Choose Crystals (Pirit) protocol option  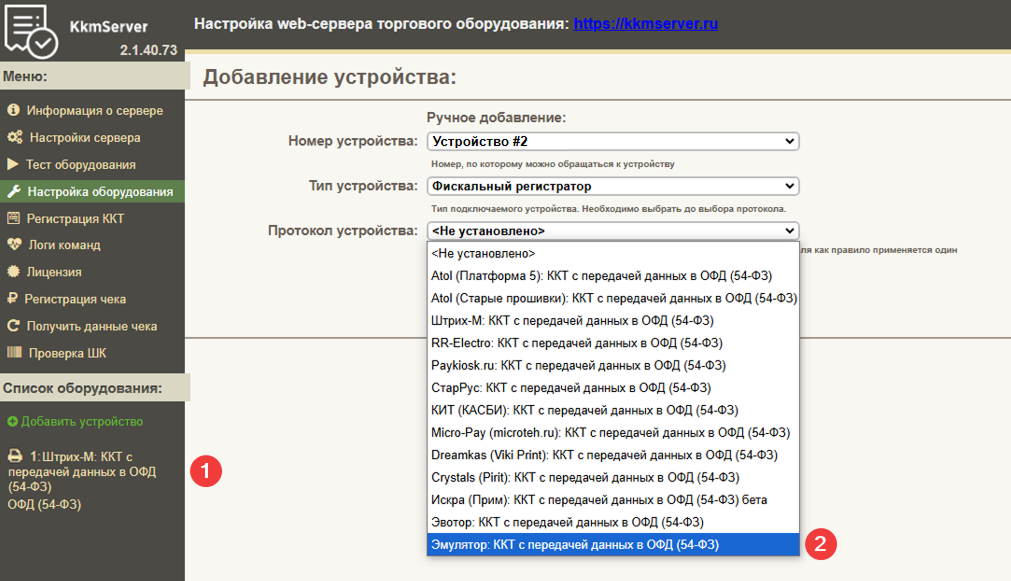coord(613,477)
